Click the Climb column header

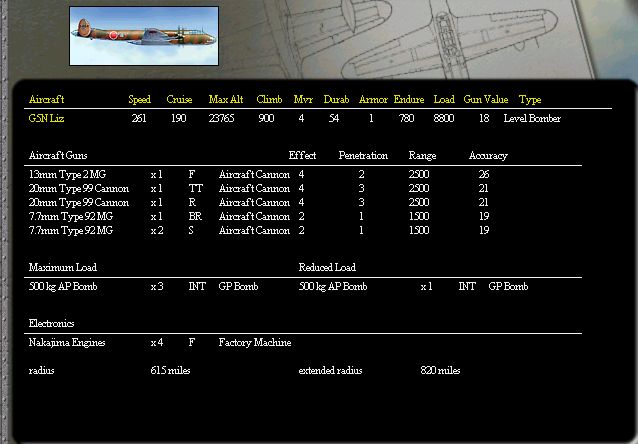click(269, 99)
